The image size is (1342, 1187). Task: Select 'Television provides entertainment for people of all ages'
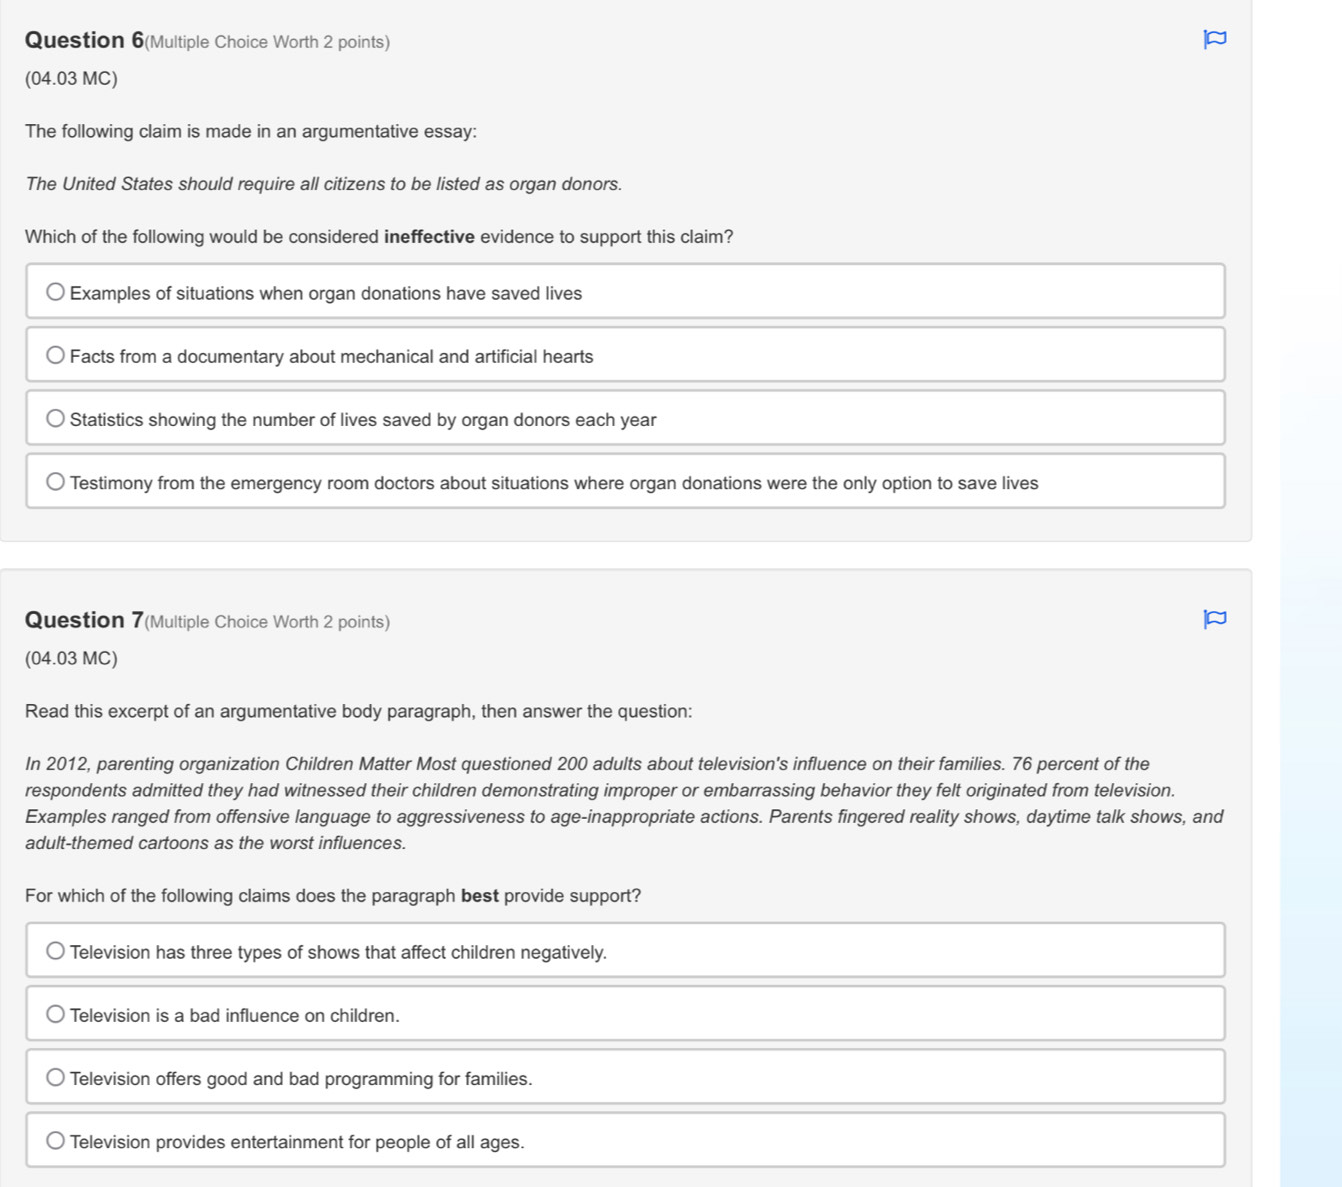point(56,1141)
